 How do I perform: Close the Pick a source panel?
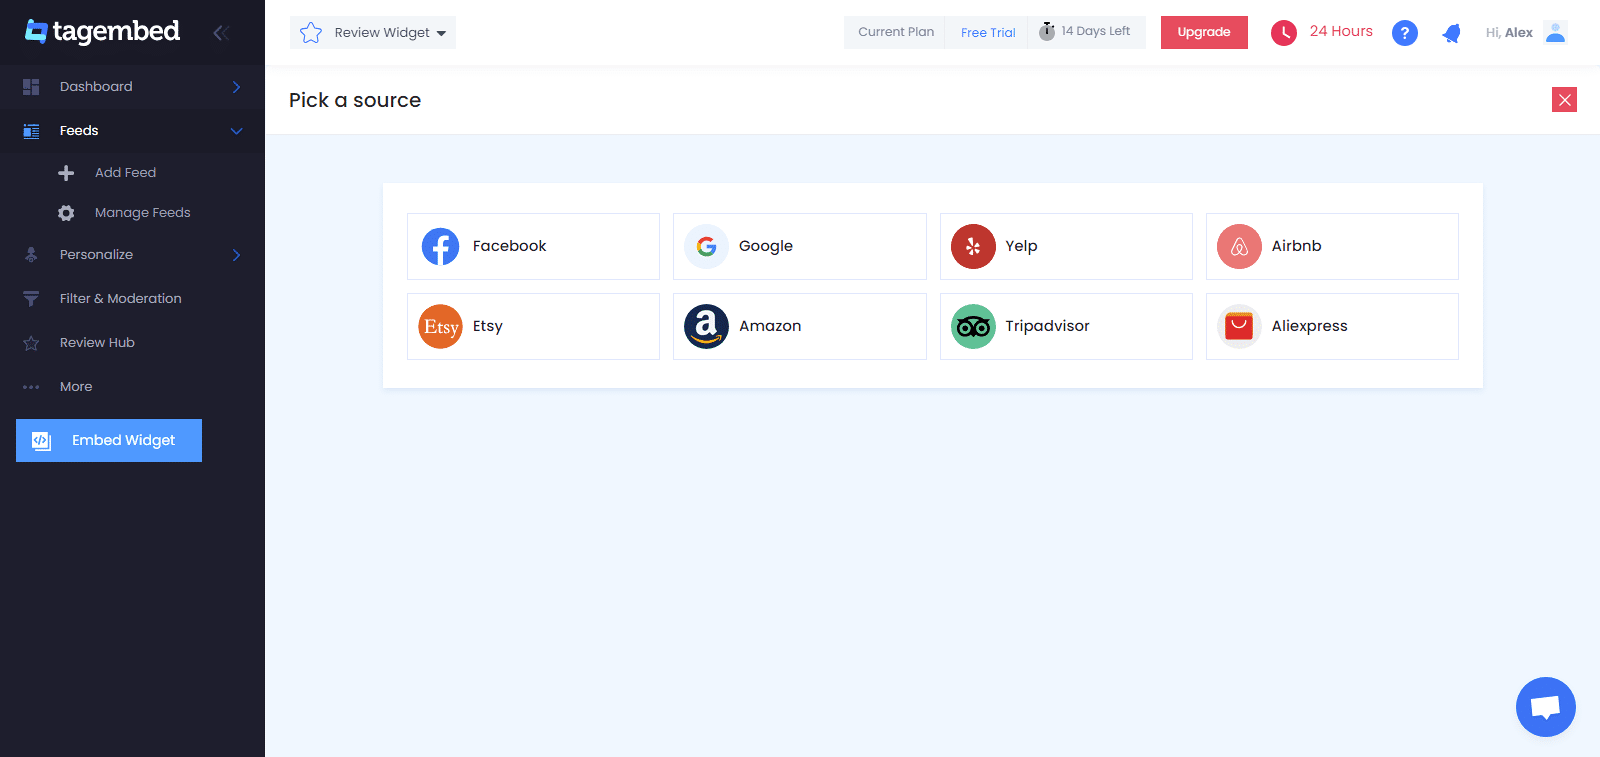point(1564,100)
